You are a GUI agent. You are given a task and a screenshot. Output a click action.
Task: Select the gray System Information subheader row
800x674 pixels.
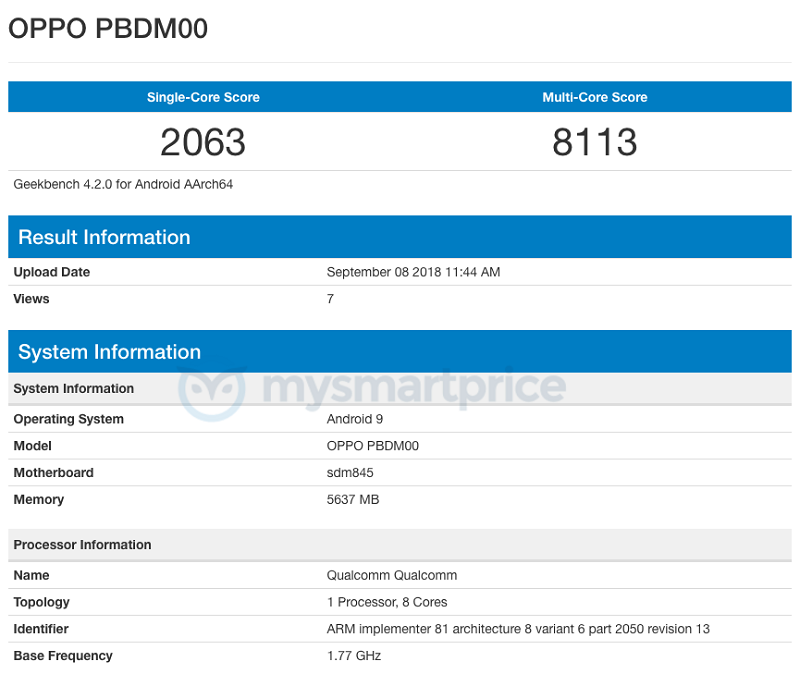point(400,388)
